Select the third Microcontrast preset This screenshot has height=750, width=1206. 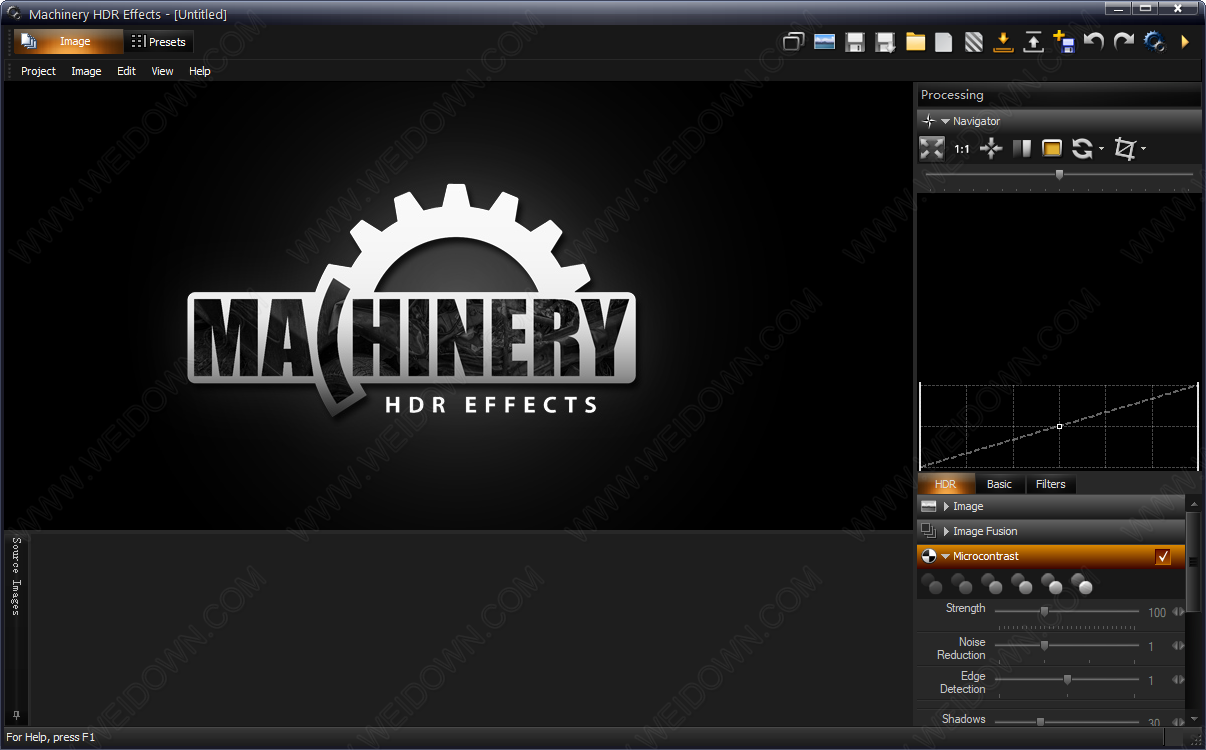[x=992, y=584]
